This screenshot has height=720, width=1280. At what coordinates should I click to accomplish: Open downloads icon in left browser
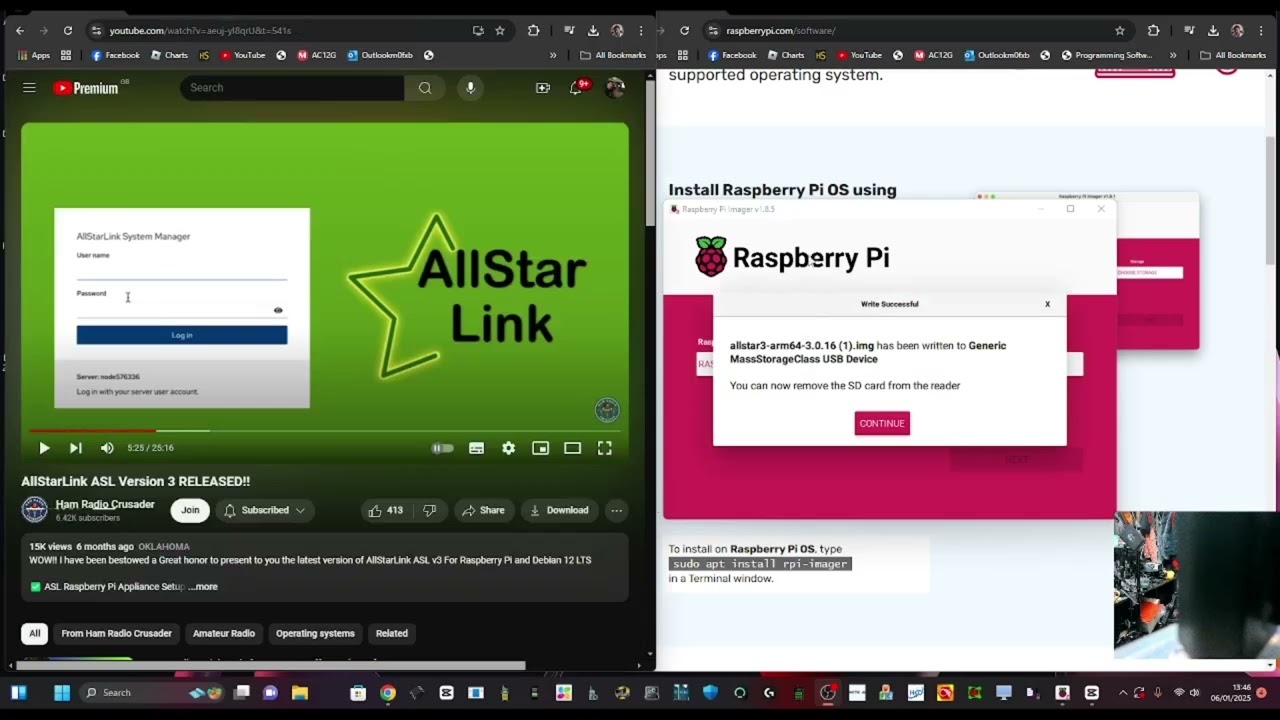[x=593, y=31]
